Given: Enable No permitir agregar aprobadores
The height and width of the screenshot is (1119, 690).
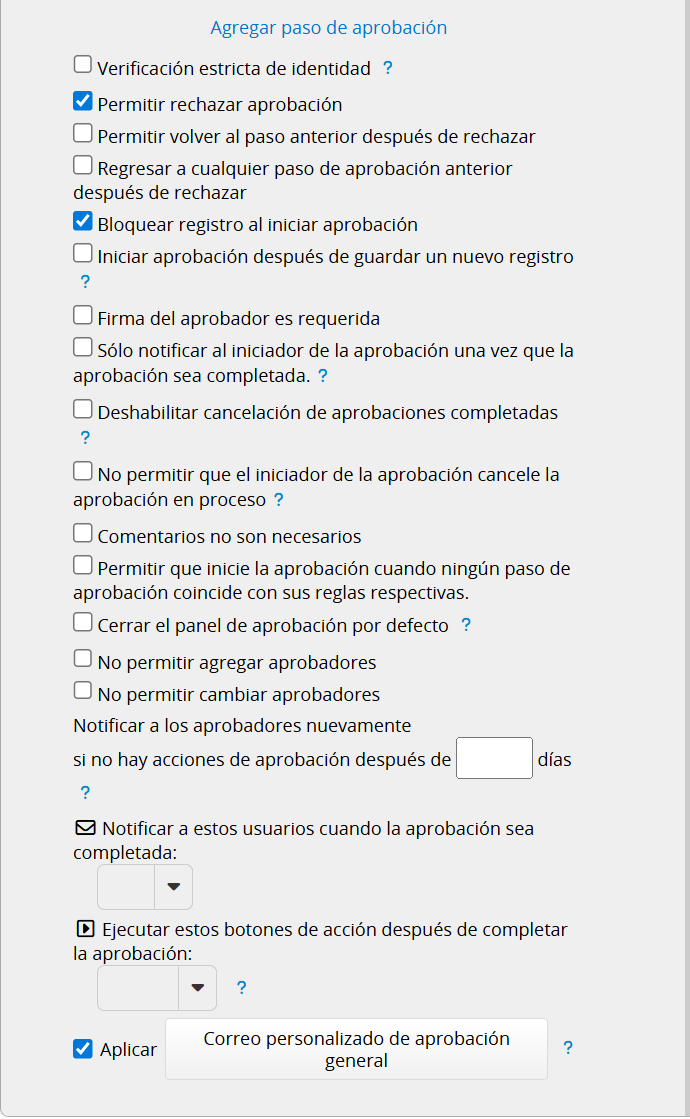Looking at the screenshot, I should click(x=83, y=659).
